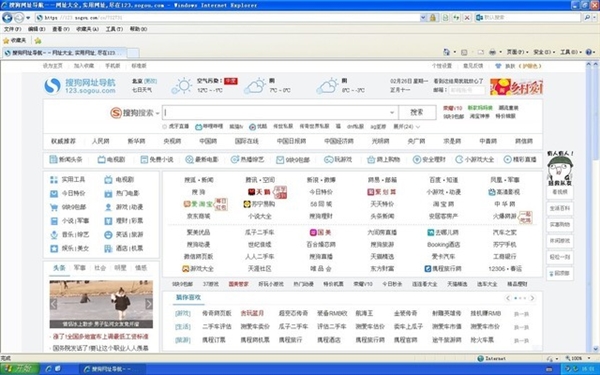
Task: Click the 12306·春运 link
Action: click(x=505, y=269)
